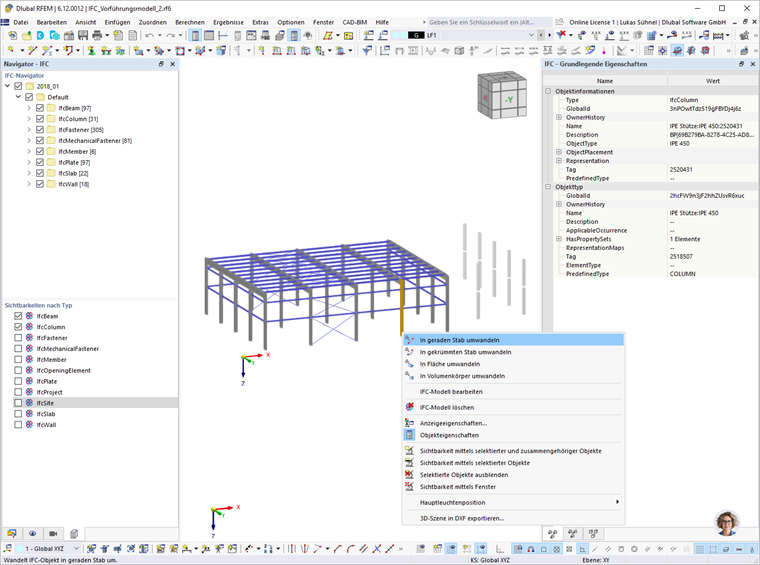Click the Undo arrow icon

150,35
